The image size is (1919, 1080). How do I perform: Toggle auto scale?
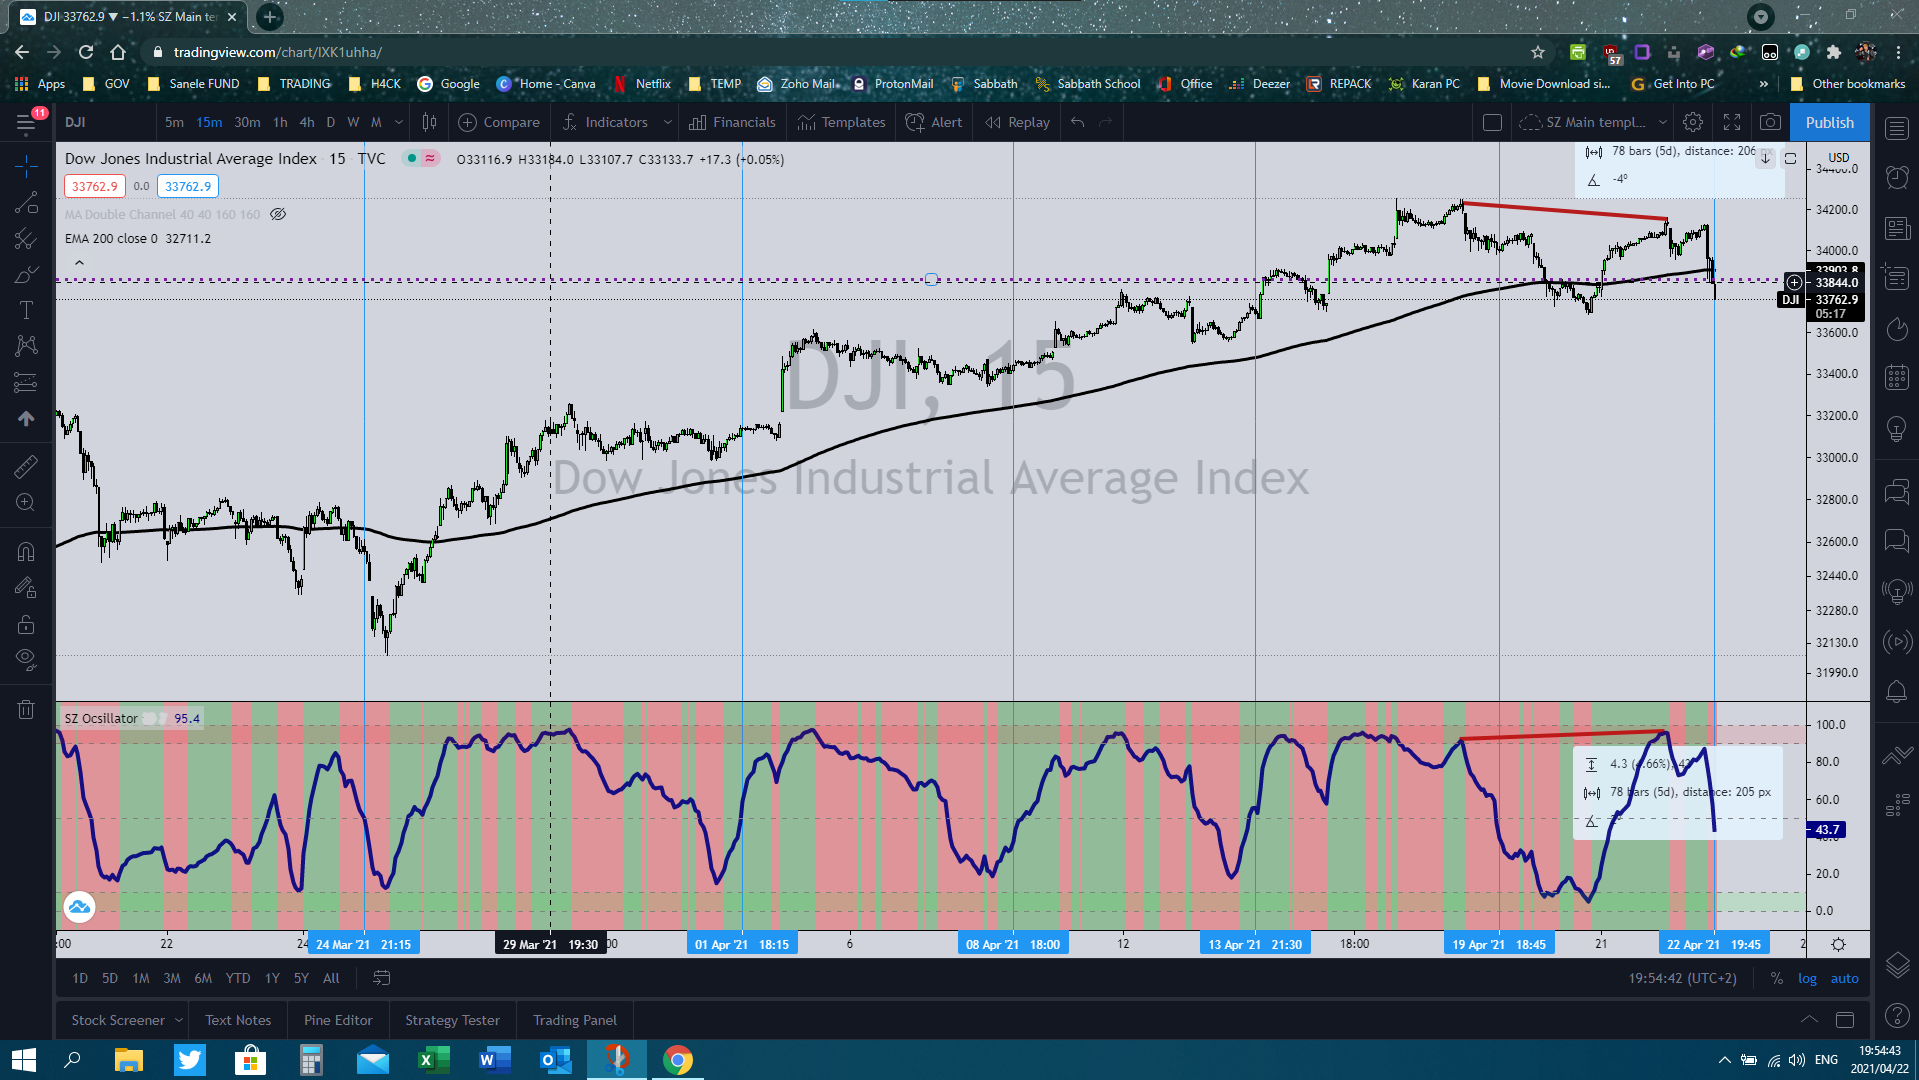1844,978
